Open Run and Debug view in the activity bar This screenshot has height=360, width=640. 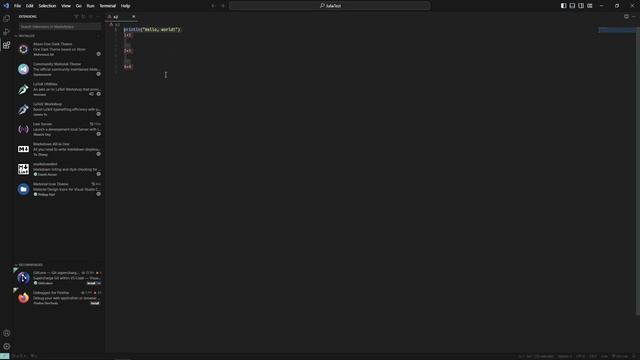7,32
